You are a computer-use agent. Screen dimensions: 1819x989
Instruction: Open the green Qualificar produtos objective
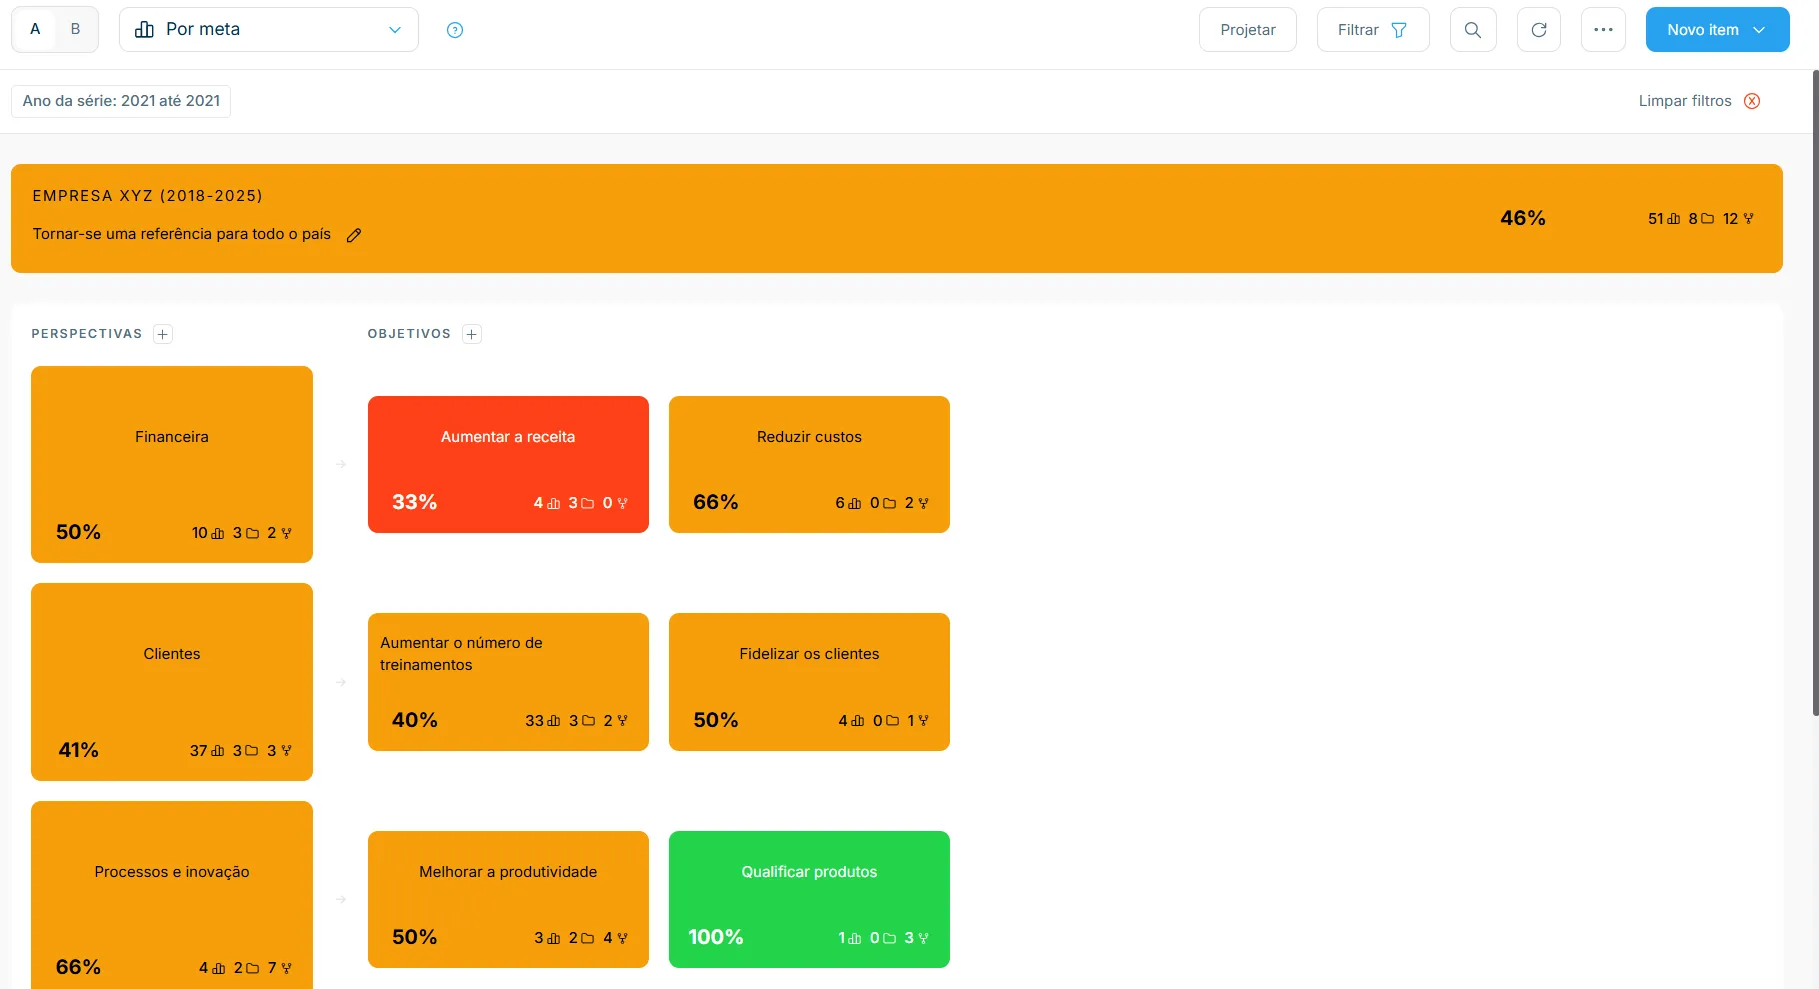tap(809, 899)
